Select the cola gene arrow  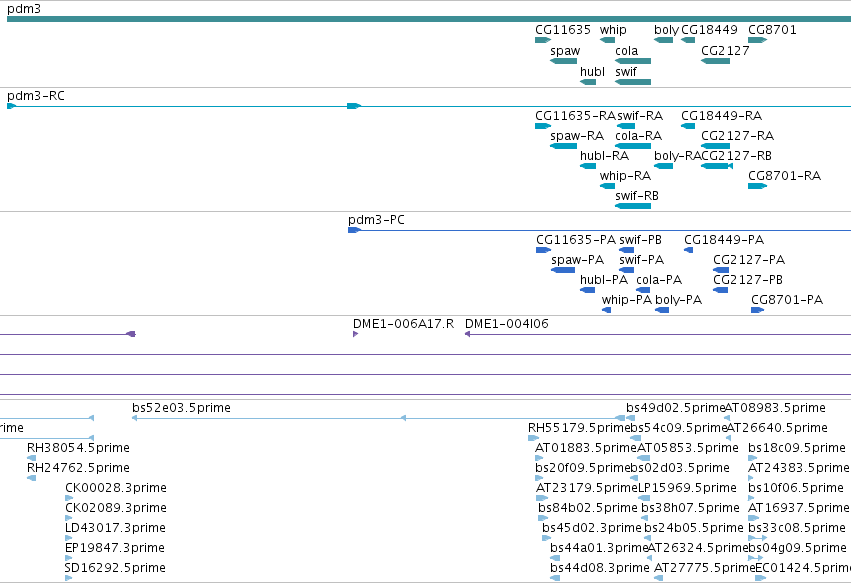[633, 61]
